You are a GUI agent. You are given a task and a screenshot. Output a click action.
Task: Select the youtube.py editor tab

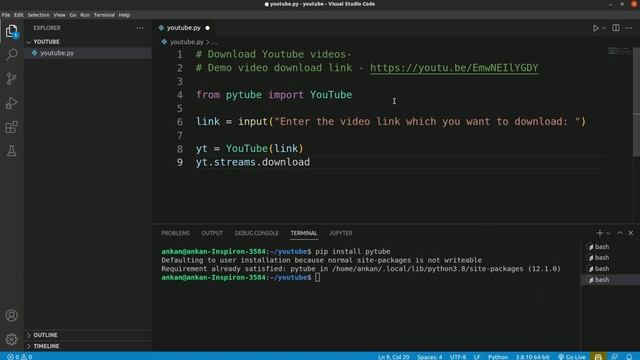184,28
